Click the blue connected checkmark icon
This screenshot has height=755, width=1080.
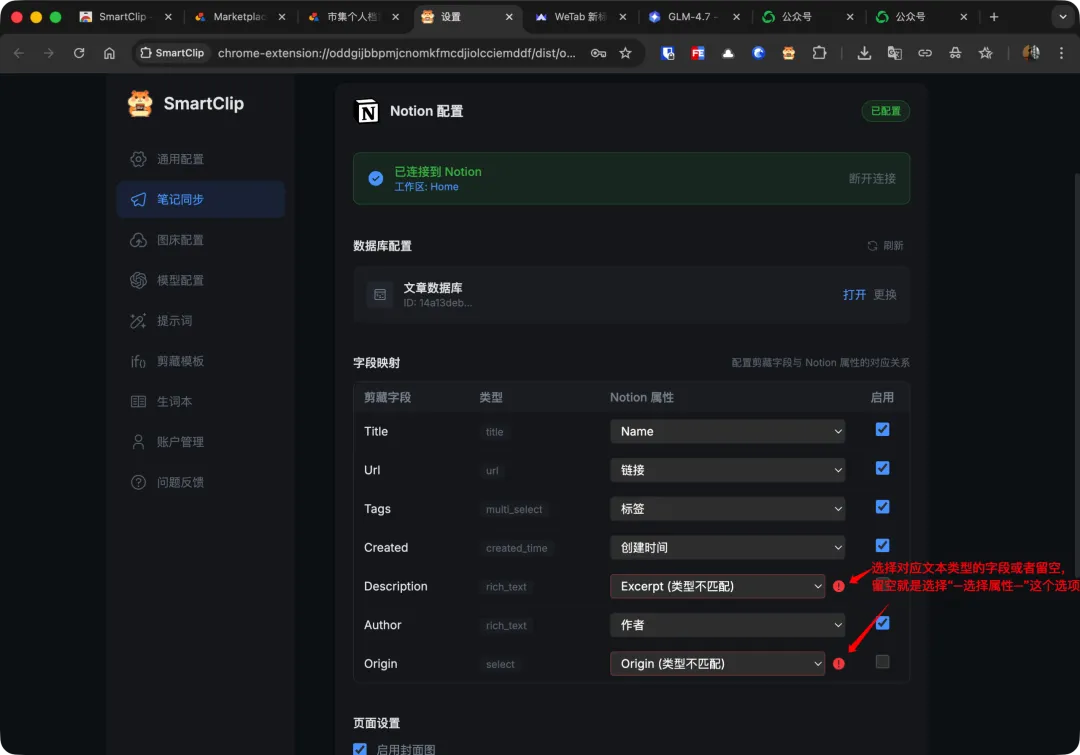[375, 178]
